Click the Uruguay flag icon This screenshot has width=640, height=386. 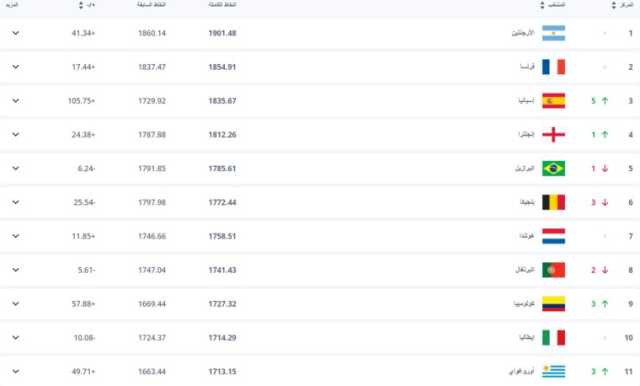pos(553,371)
